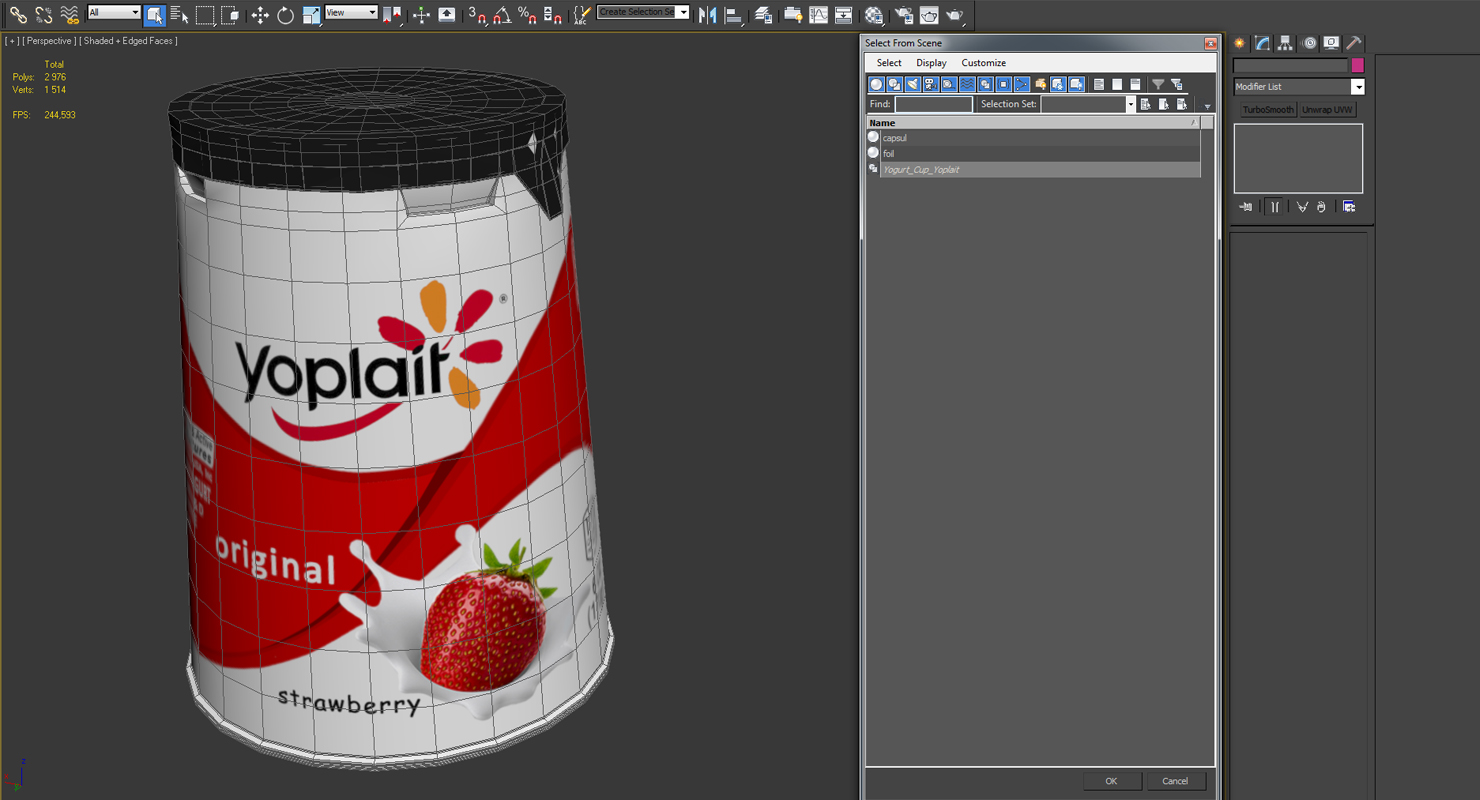Click the Select and Link tool
Screen dimensions: 1480x800
click(18, 15)
